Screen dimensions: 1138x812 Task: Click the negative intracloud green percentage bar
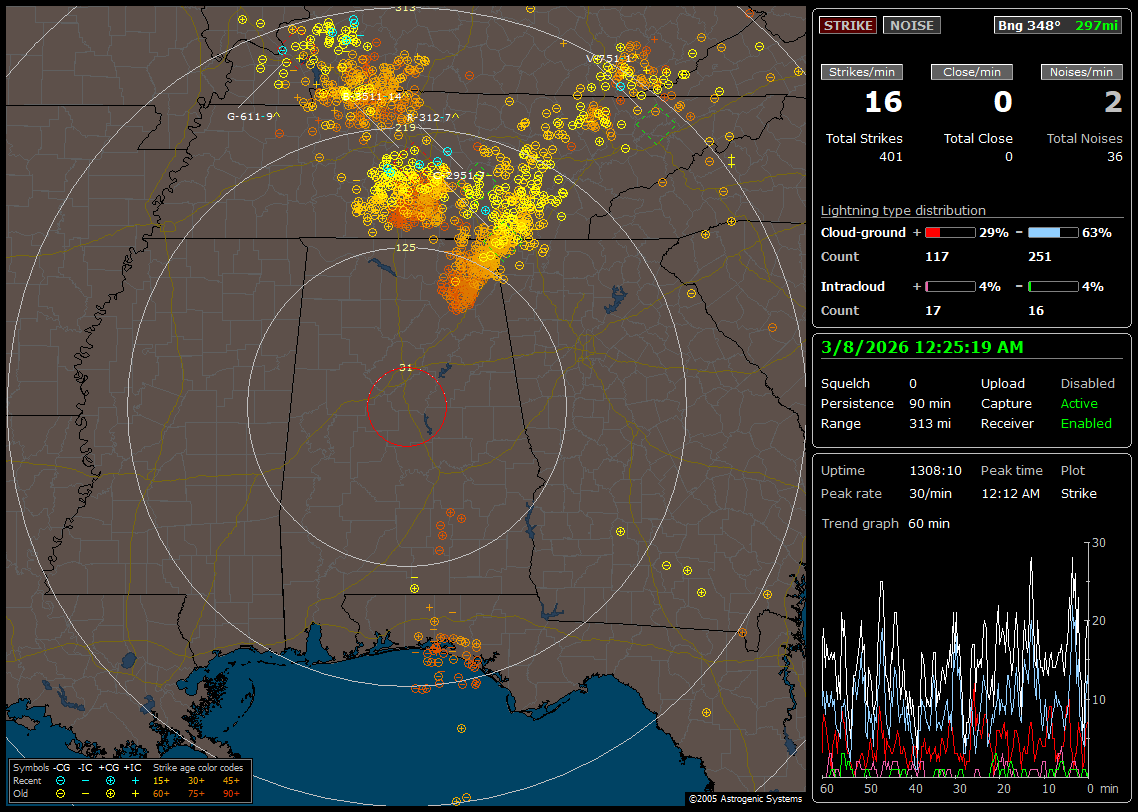(x=1053, y=287)
